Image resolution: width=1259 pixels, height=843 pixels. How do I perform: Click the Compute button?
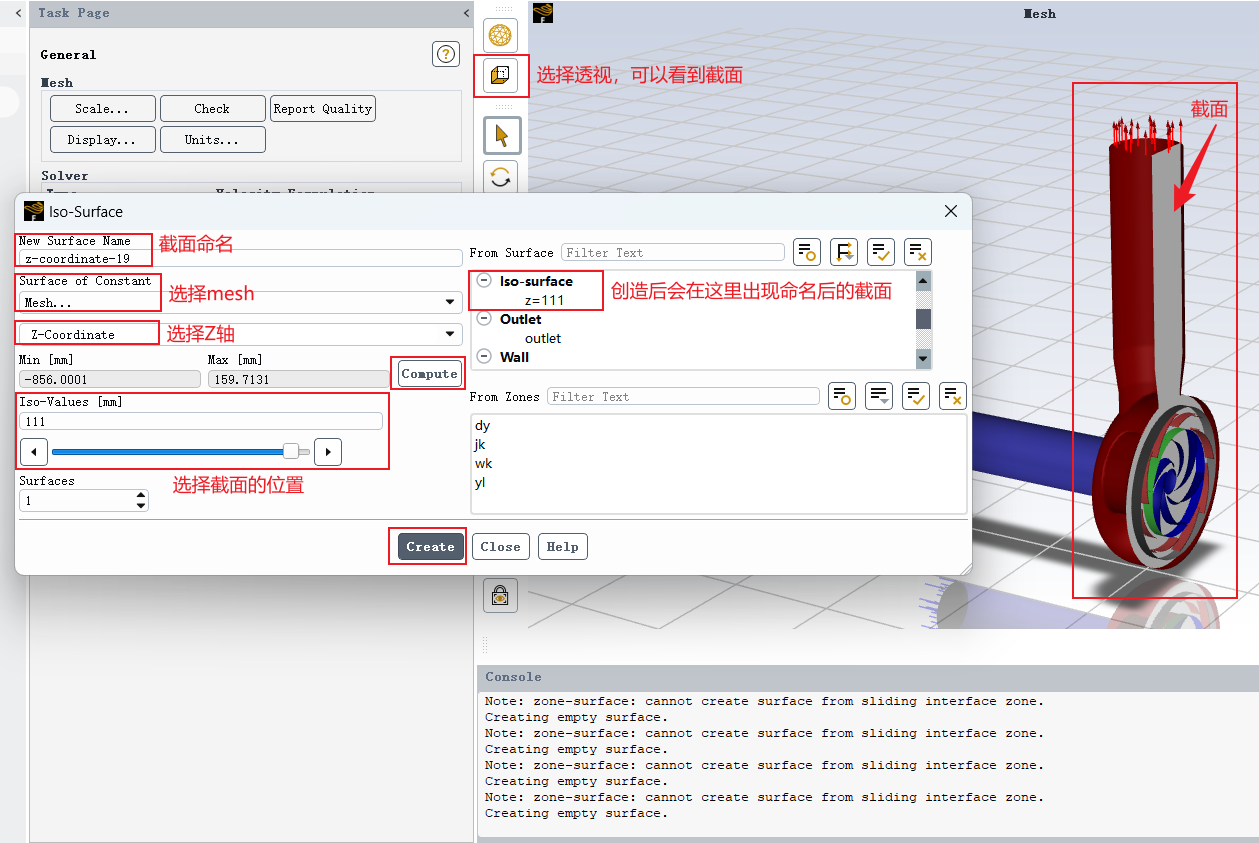(x=430, y=373)
